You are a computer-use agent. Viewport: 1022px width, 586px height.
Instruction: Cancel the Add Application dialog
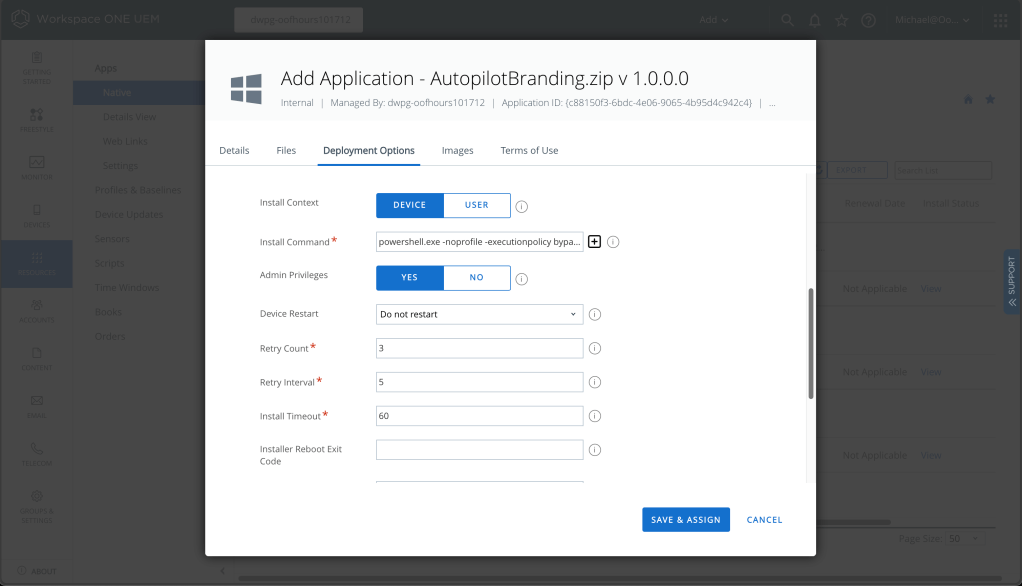tap(764, 519)
